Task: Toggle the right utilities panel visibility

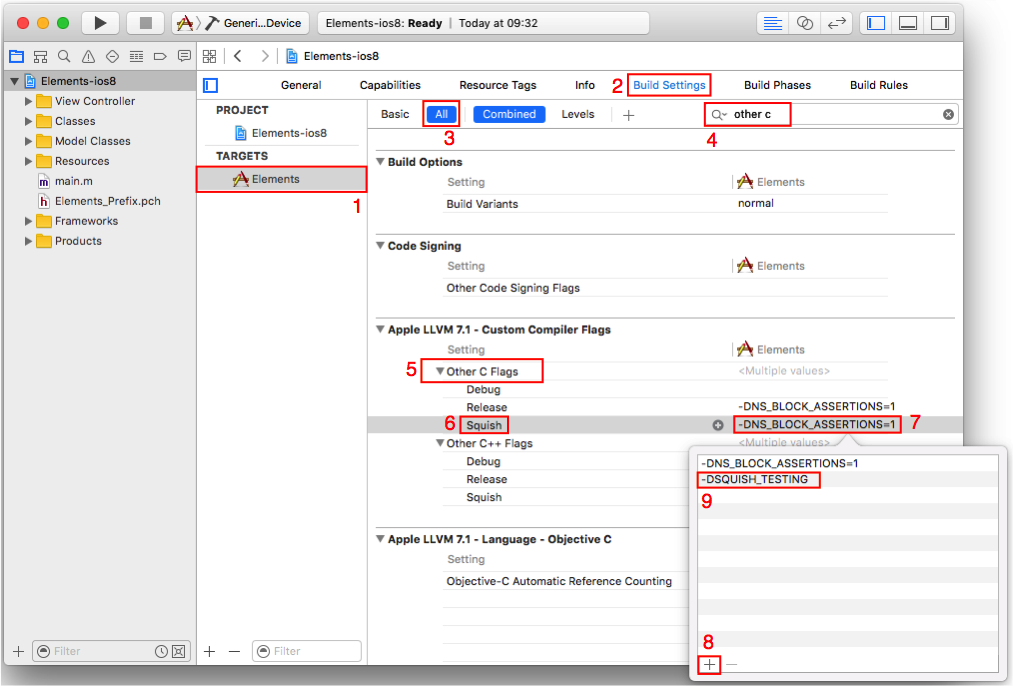Action: click(x=939, y=22)
